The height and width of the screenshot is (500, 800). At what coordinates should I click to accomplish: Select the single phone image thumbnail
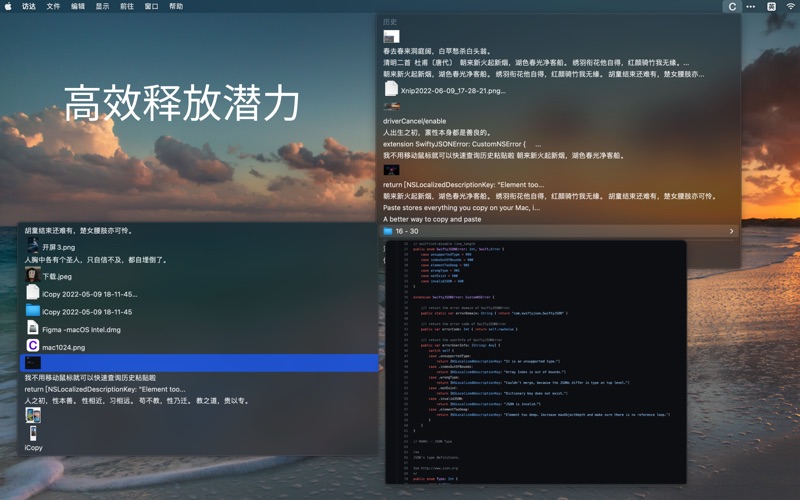(33, 433)
